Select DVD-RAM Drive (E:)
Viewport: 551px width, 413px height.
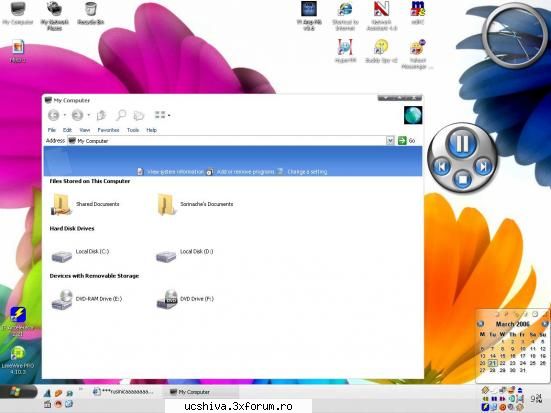(86, 299)
